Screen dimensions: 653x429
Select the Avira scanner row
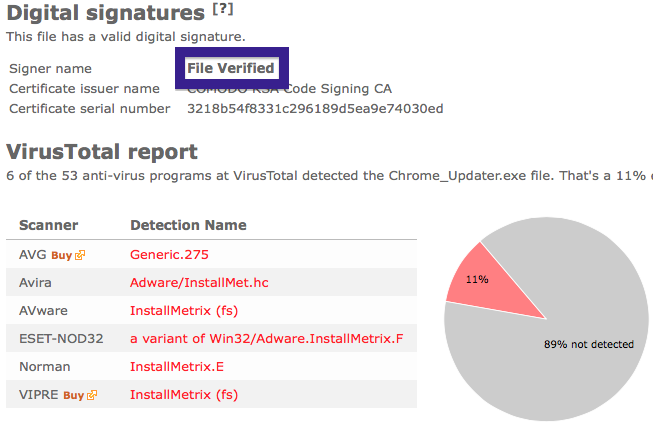(211, 282)
